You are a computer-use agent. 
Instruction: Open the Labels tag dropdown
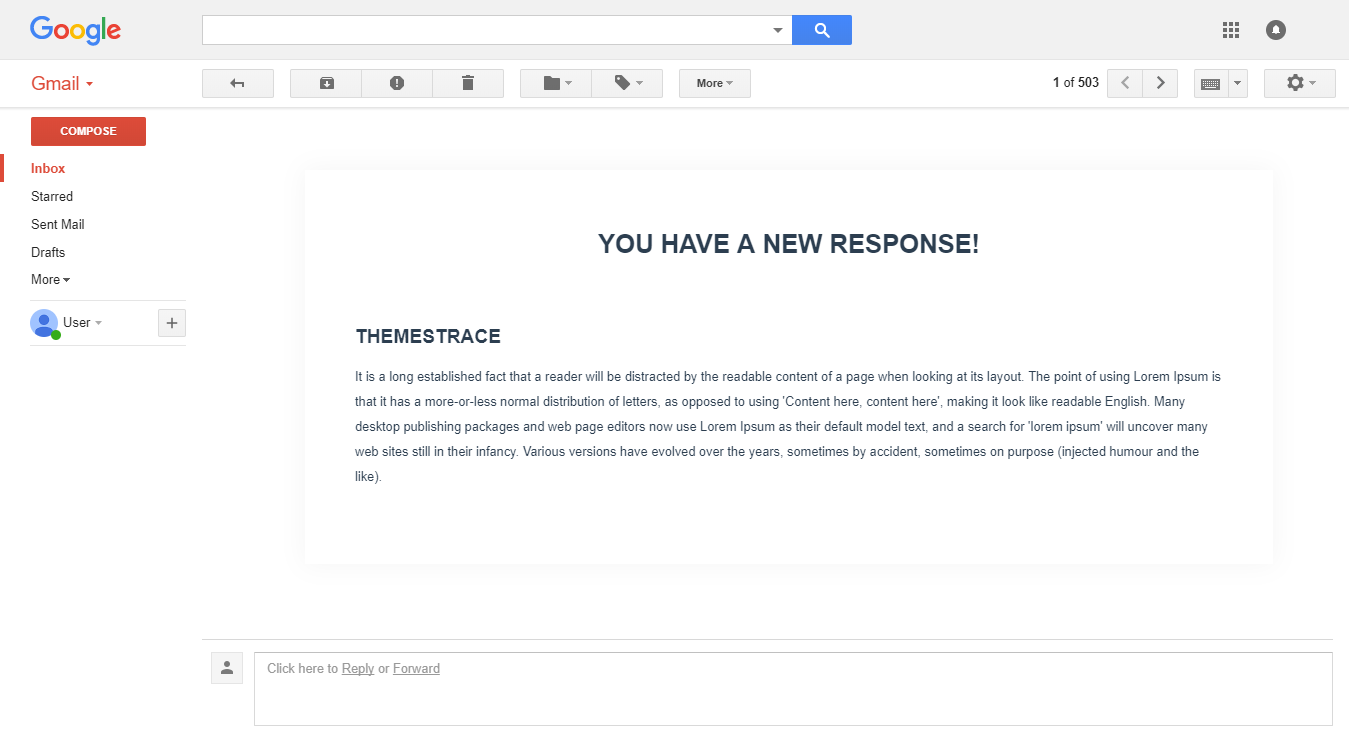click(627, 83)
